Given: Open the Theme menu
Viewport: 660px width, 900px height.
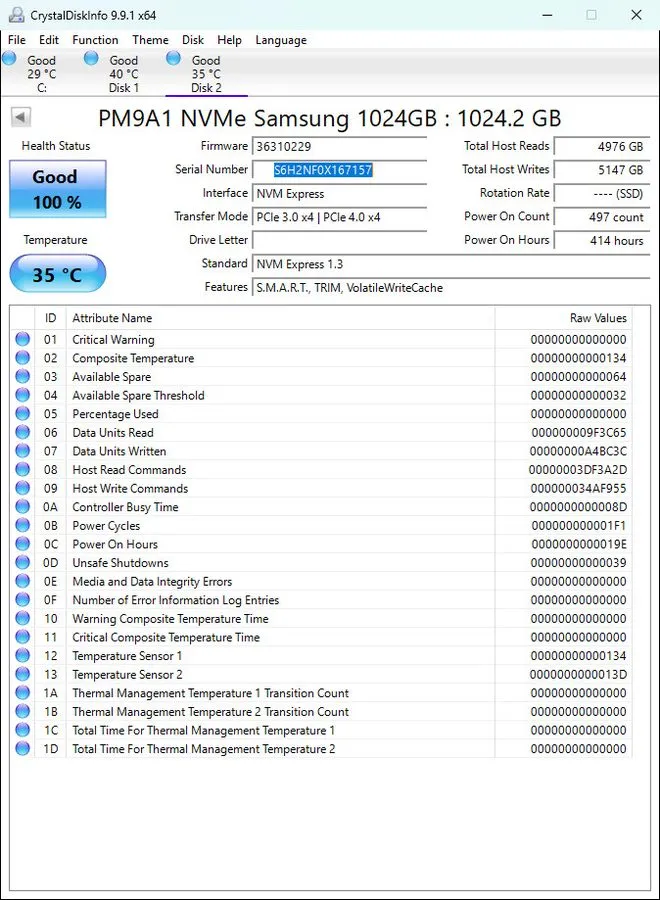Looking at the screenshot, I should pos(150,40).
